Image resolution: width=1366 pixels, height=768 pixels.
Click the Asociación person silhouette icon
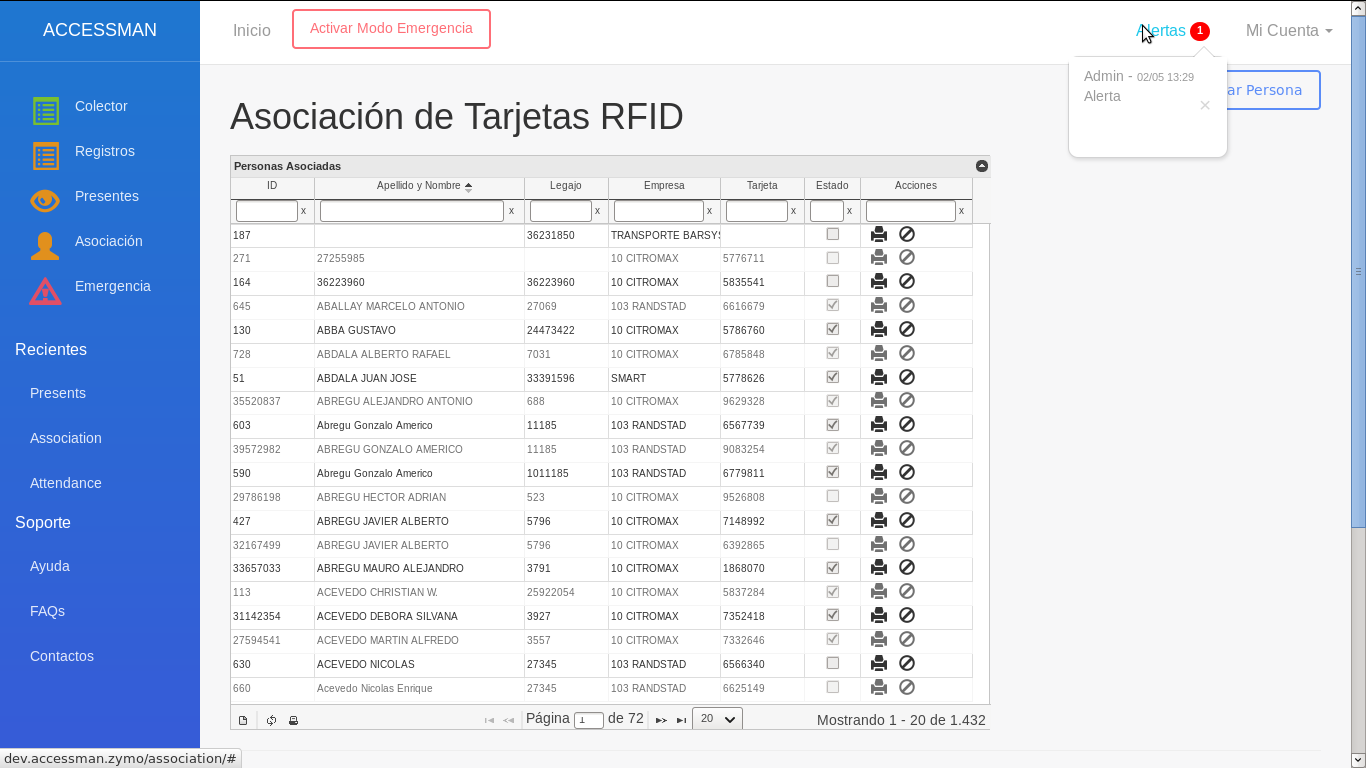pos(45,246)
